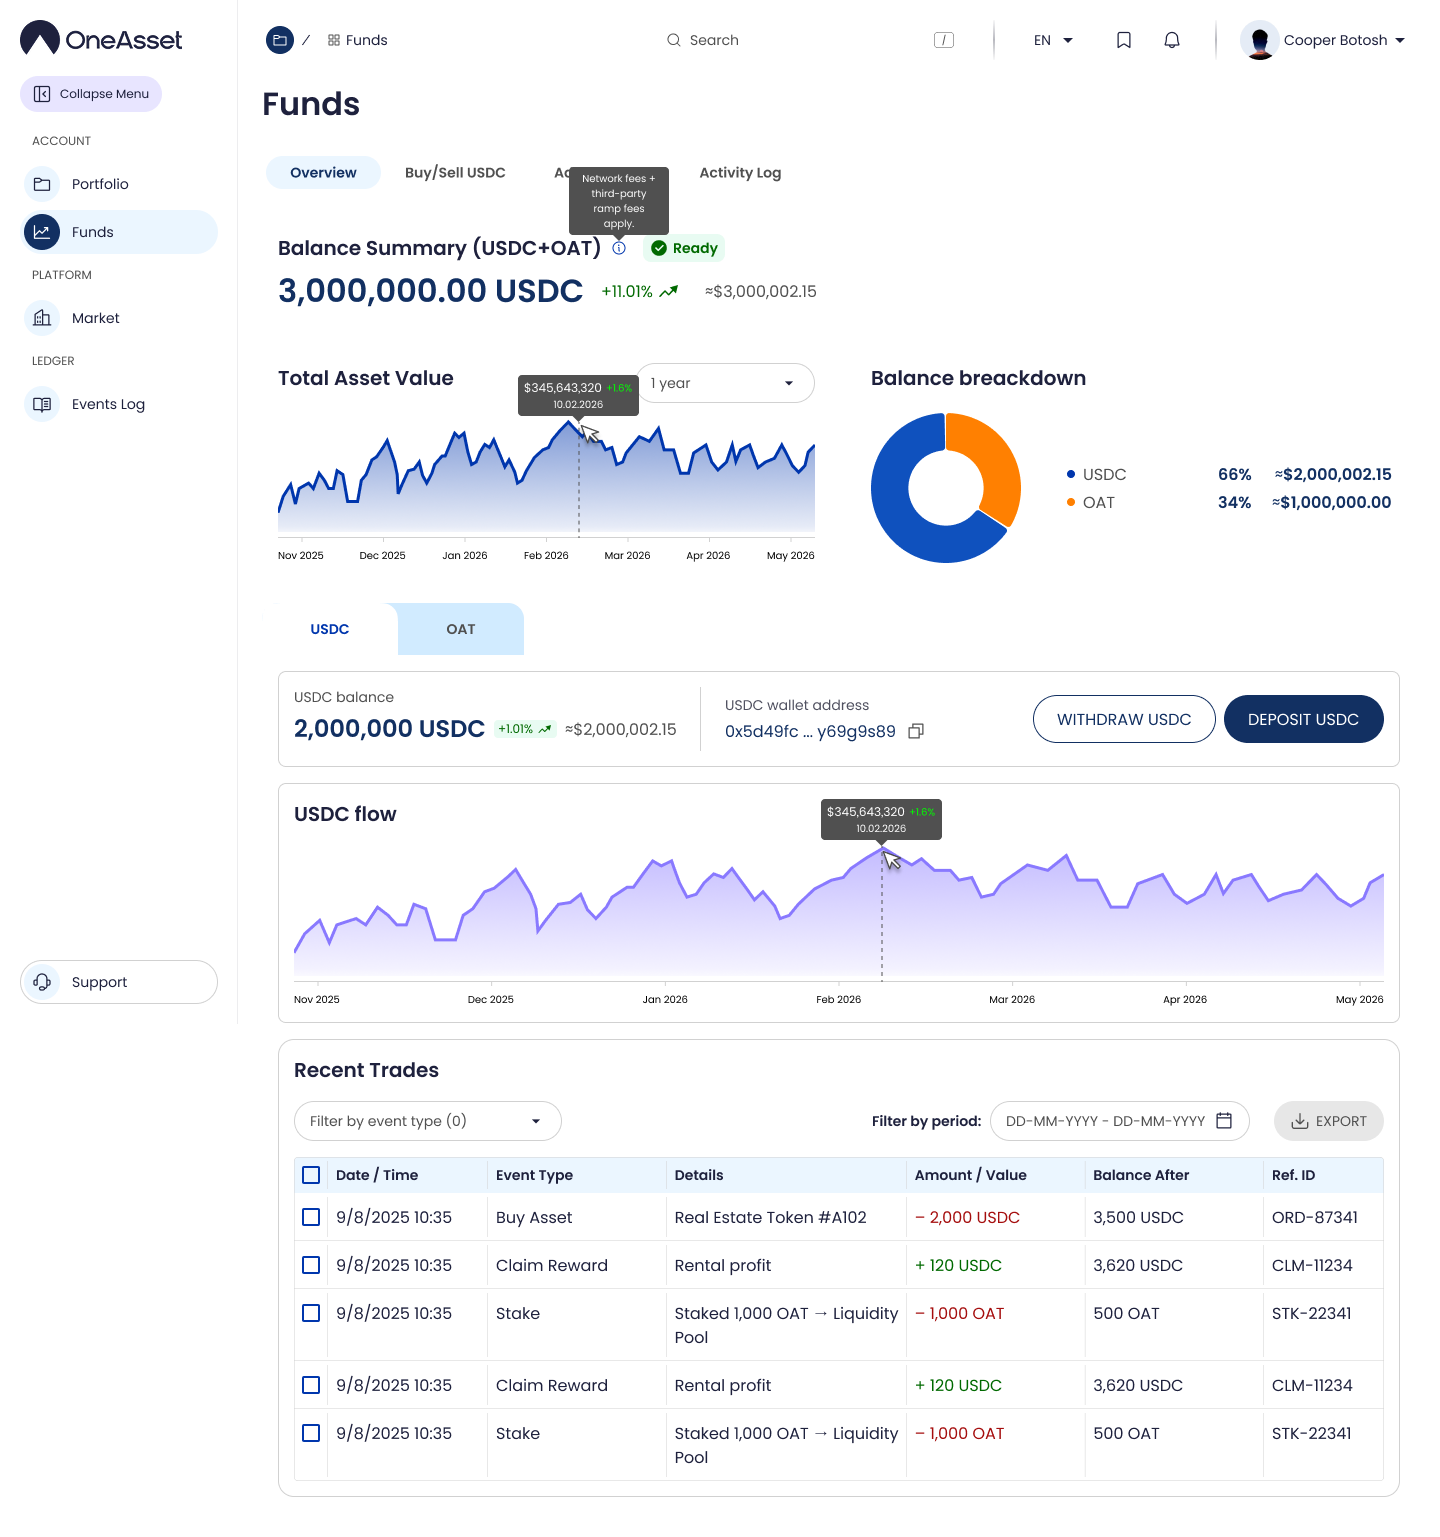Click the bookmark icon in header
The width and height of the screenshot is (1440, 1537).
(x=1124, y=40)
